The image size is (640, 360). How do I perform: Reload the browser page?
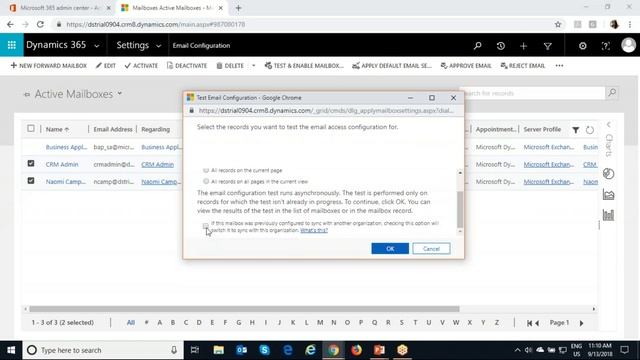[40, 24]
